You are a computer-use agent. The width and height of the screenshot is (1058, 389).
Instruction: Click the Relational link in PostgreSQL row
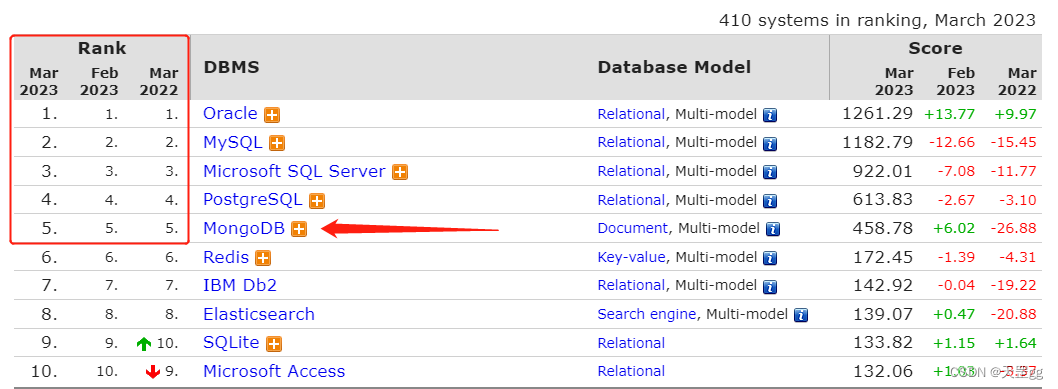(631, 200)
